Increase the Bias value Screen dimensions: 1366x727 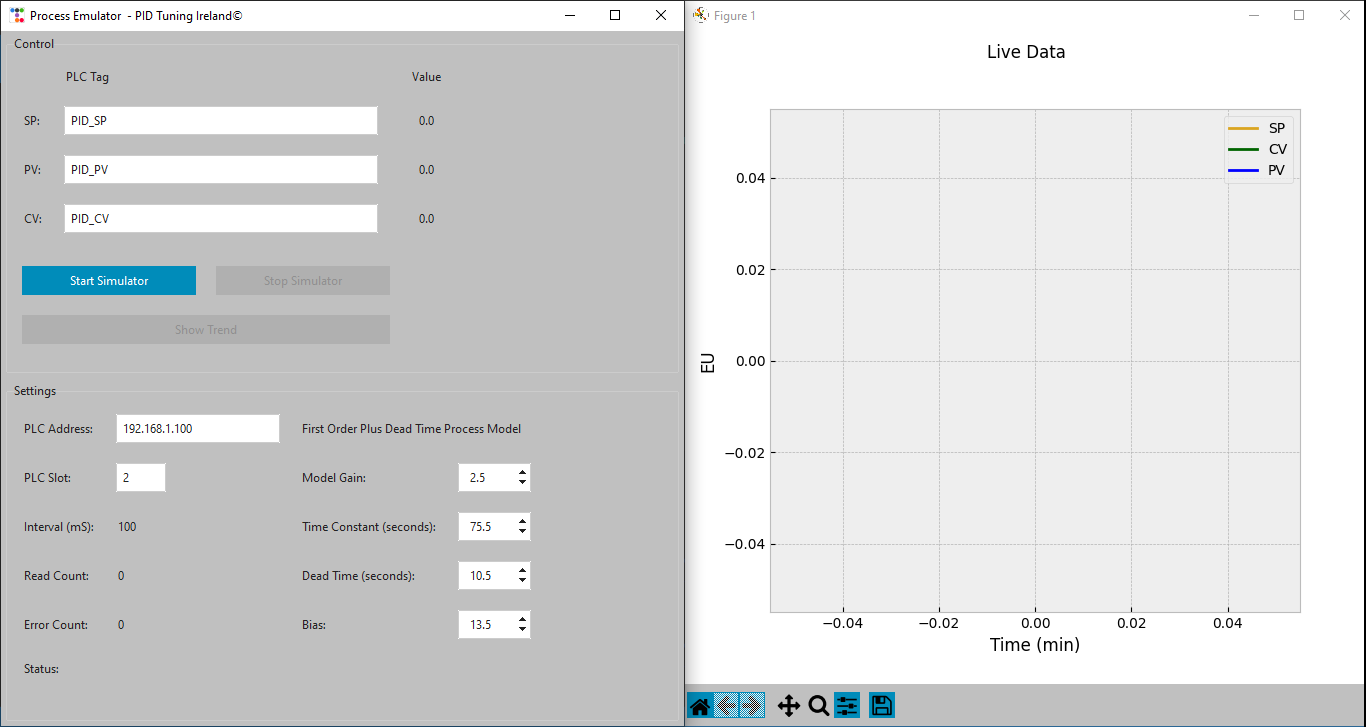[522, 619]
